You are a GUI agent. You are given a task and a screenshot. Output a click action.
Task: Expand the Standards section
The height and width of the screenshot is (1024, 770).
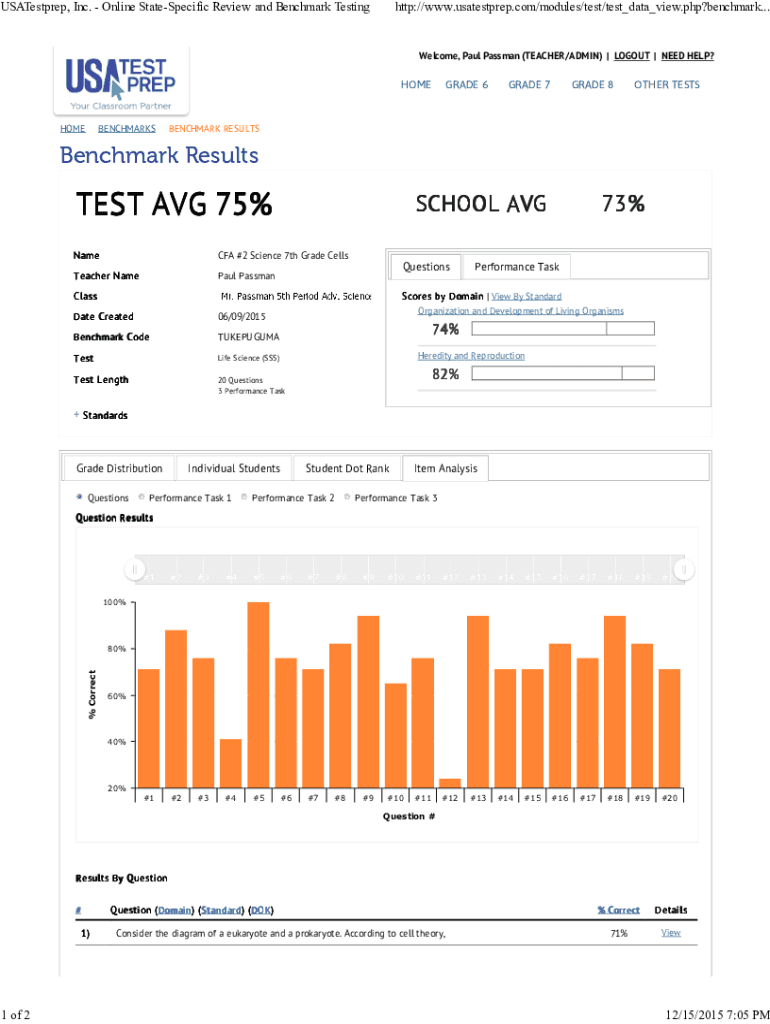tap(100, 415)
